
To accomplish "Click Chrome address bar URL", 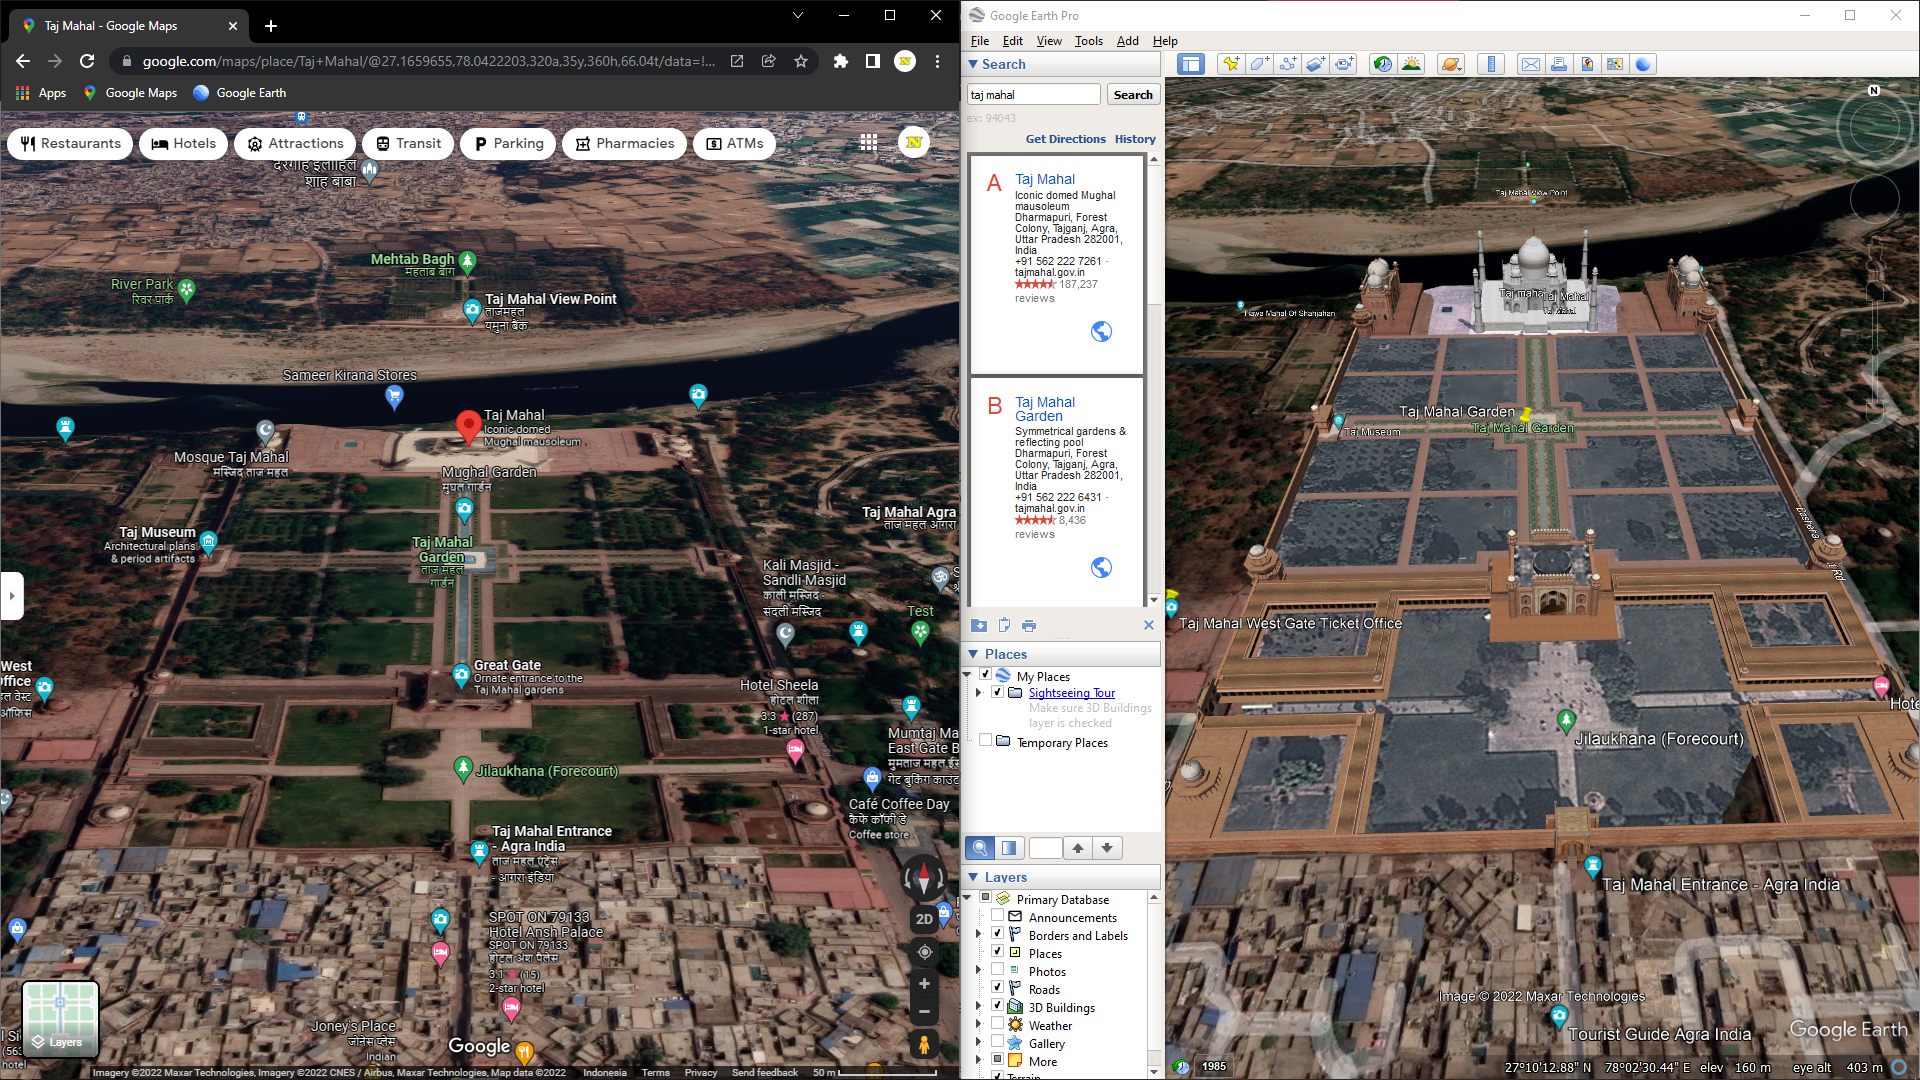I will tap(428, 61).
